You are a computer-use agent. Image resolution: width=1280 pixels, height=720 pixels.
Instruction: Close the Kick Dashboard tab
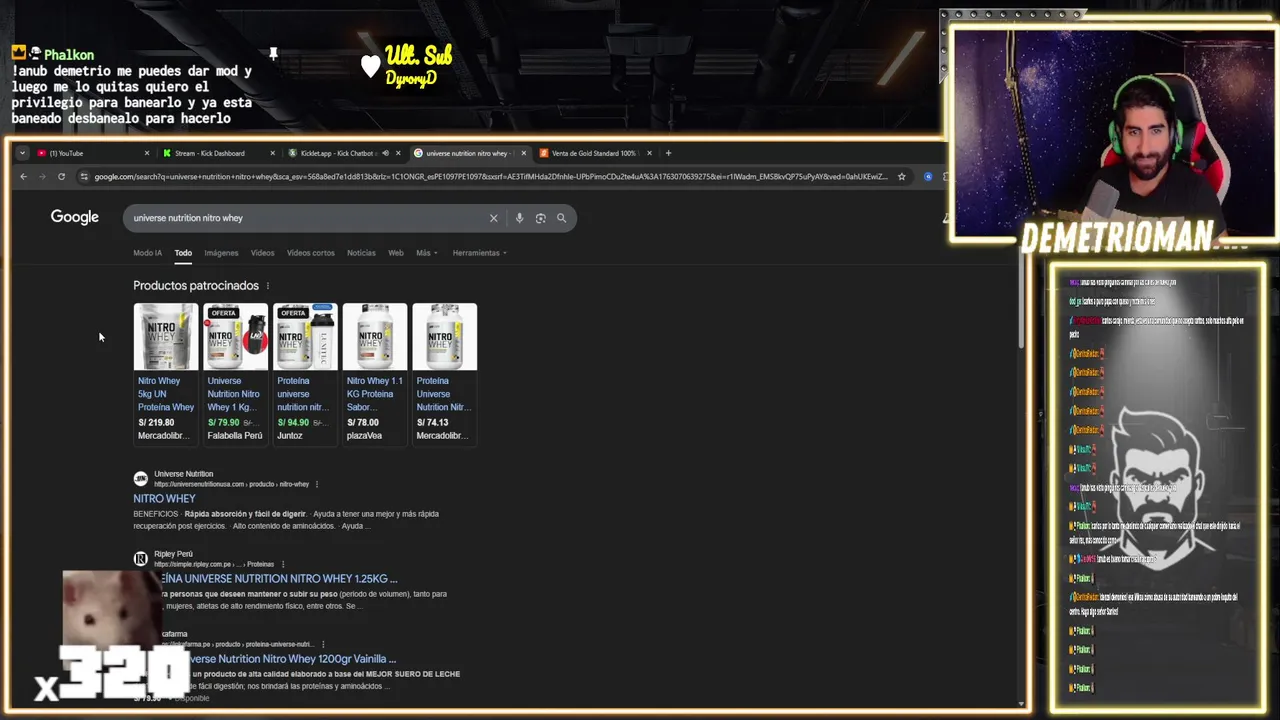272,153
